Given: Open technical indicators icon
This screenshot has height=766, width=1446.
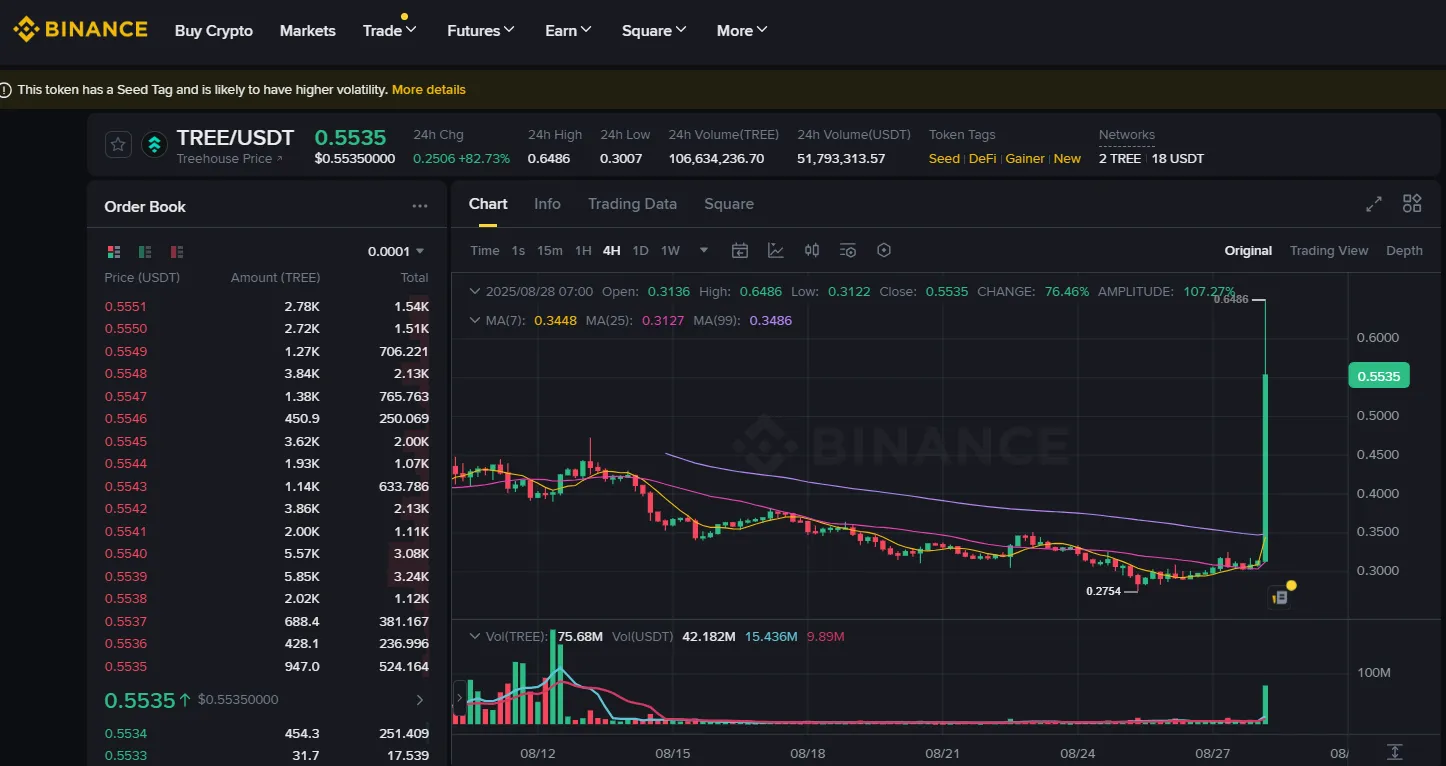Looking at the screenshot, I should tap(776, 251).
